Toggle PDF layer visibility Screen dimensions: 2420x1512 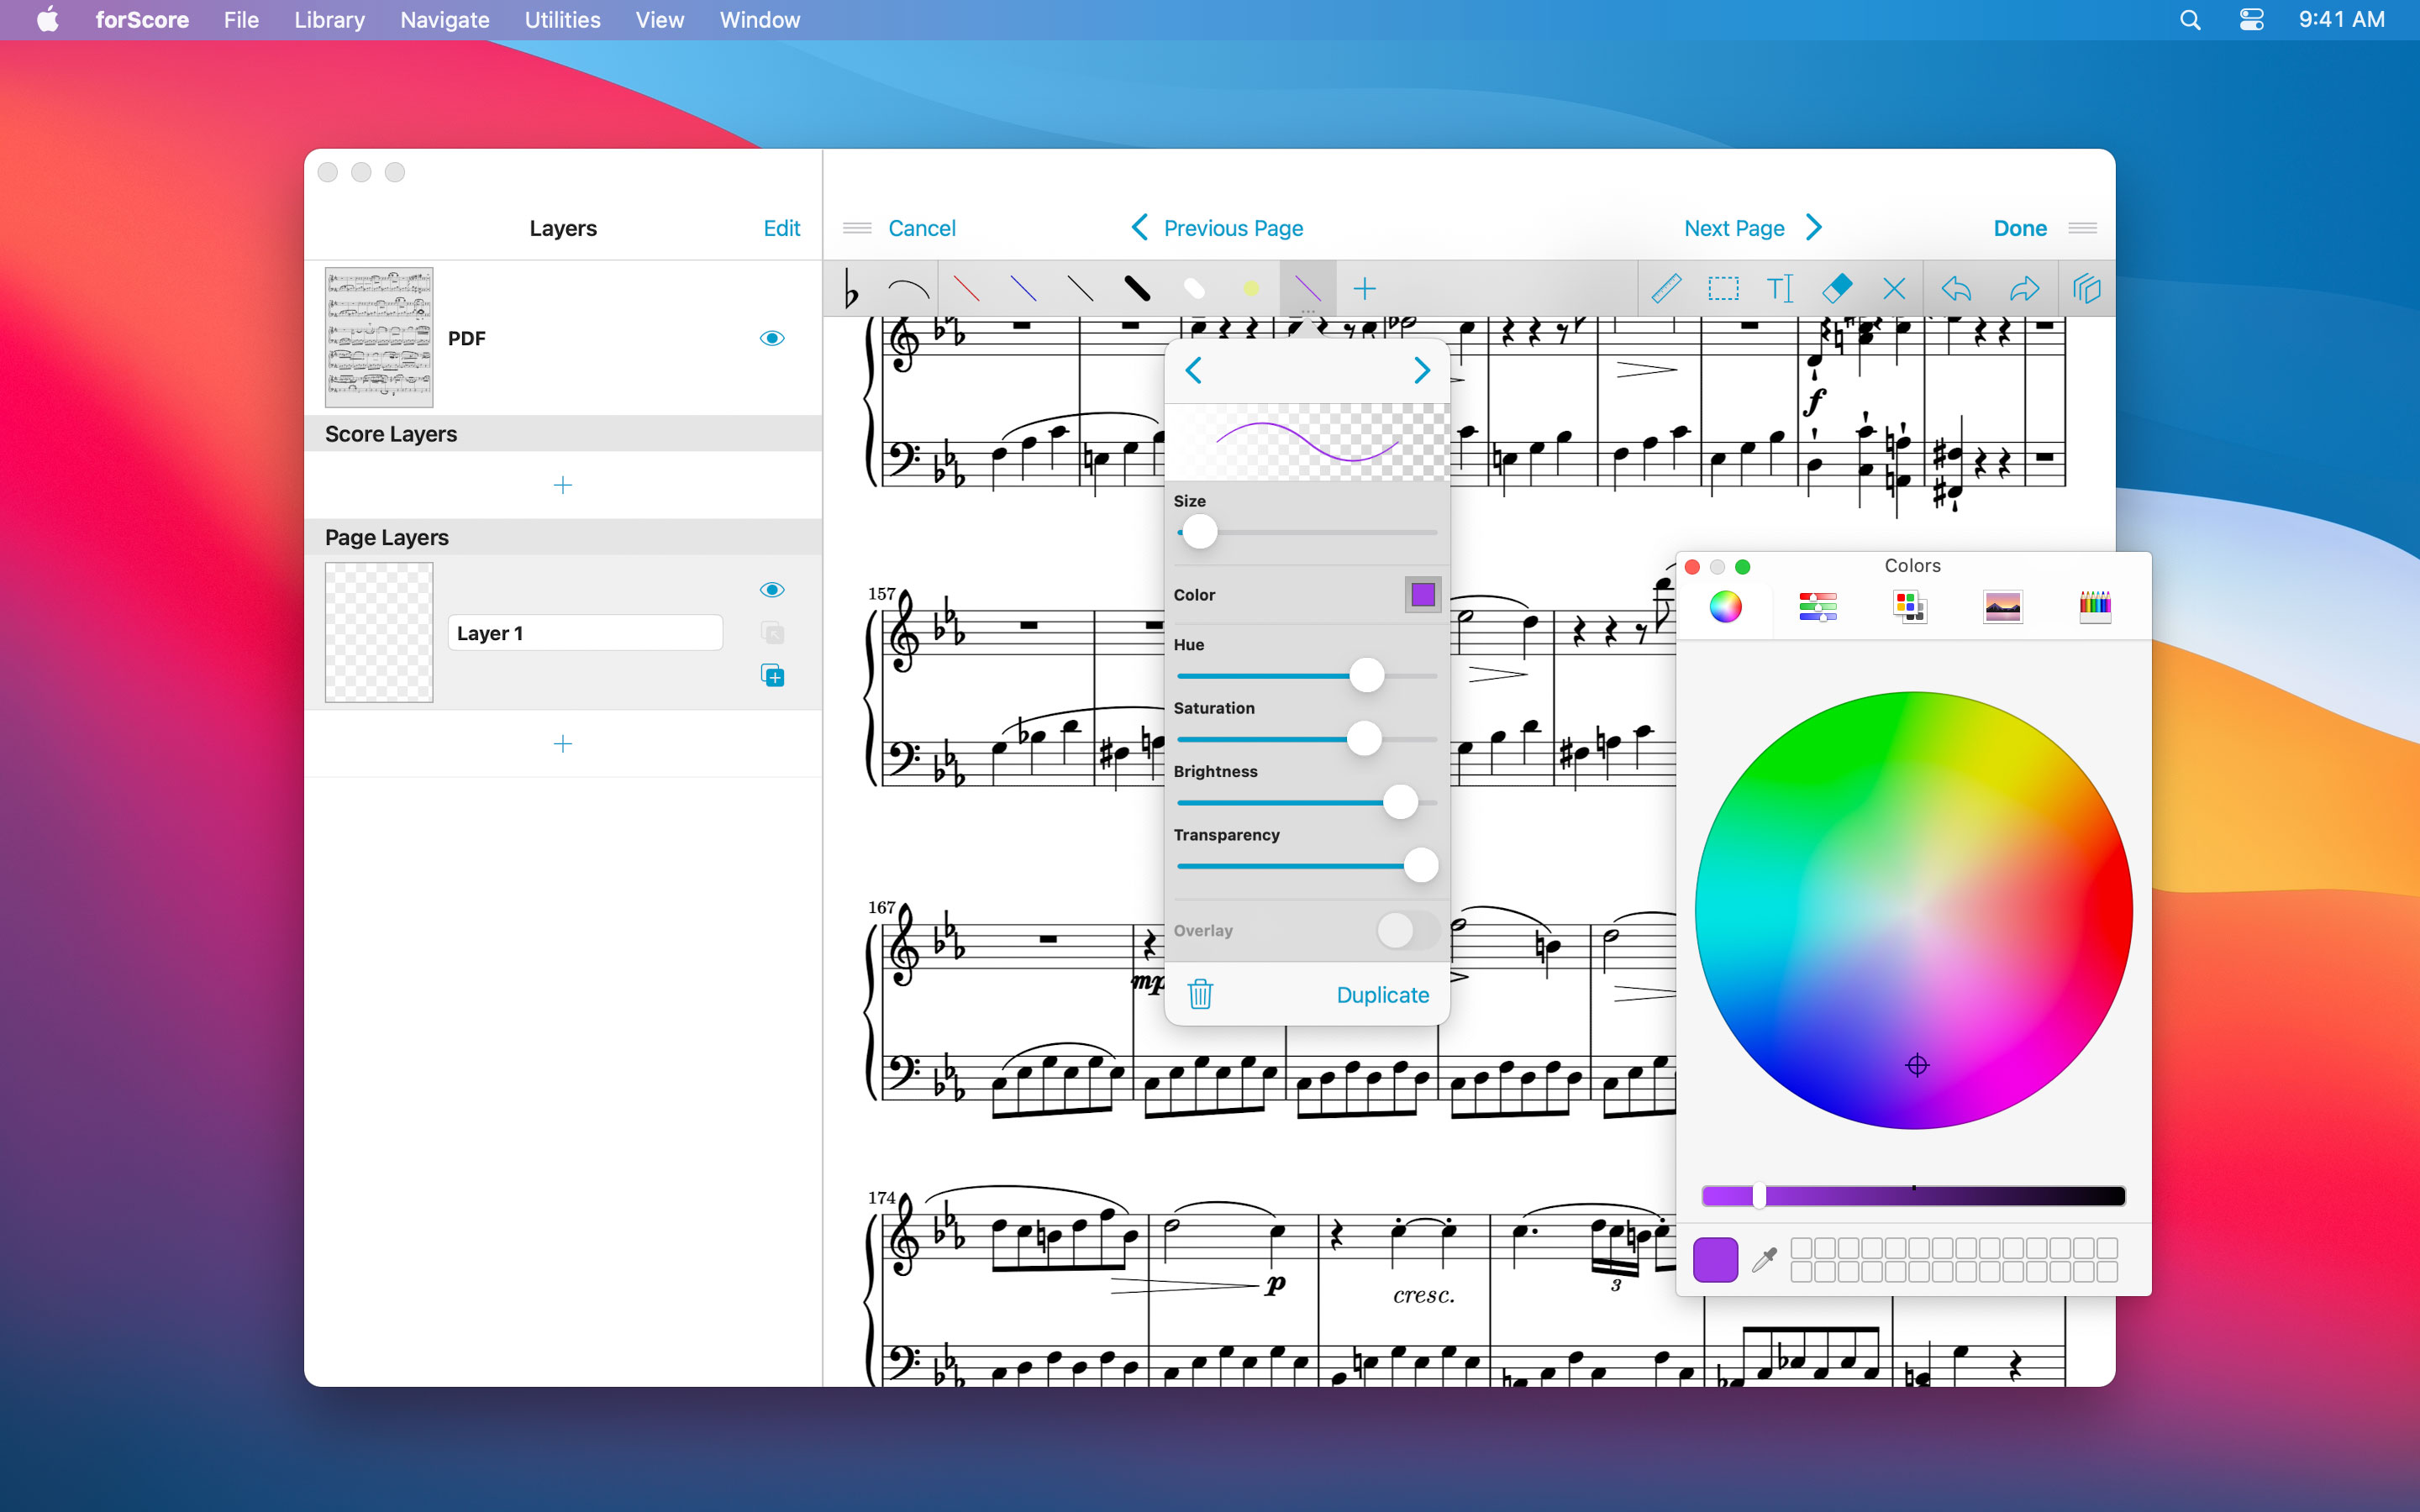pyautogui.click(x=772, y=338)
